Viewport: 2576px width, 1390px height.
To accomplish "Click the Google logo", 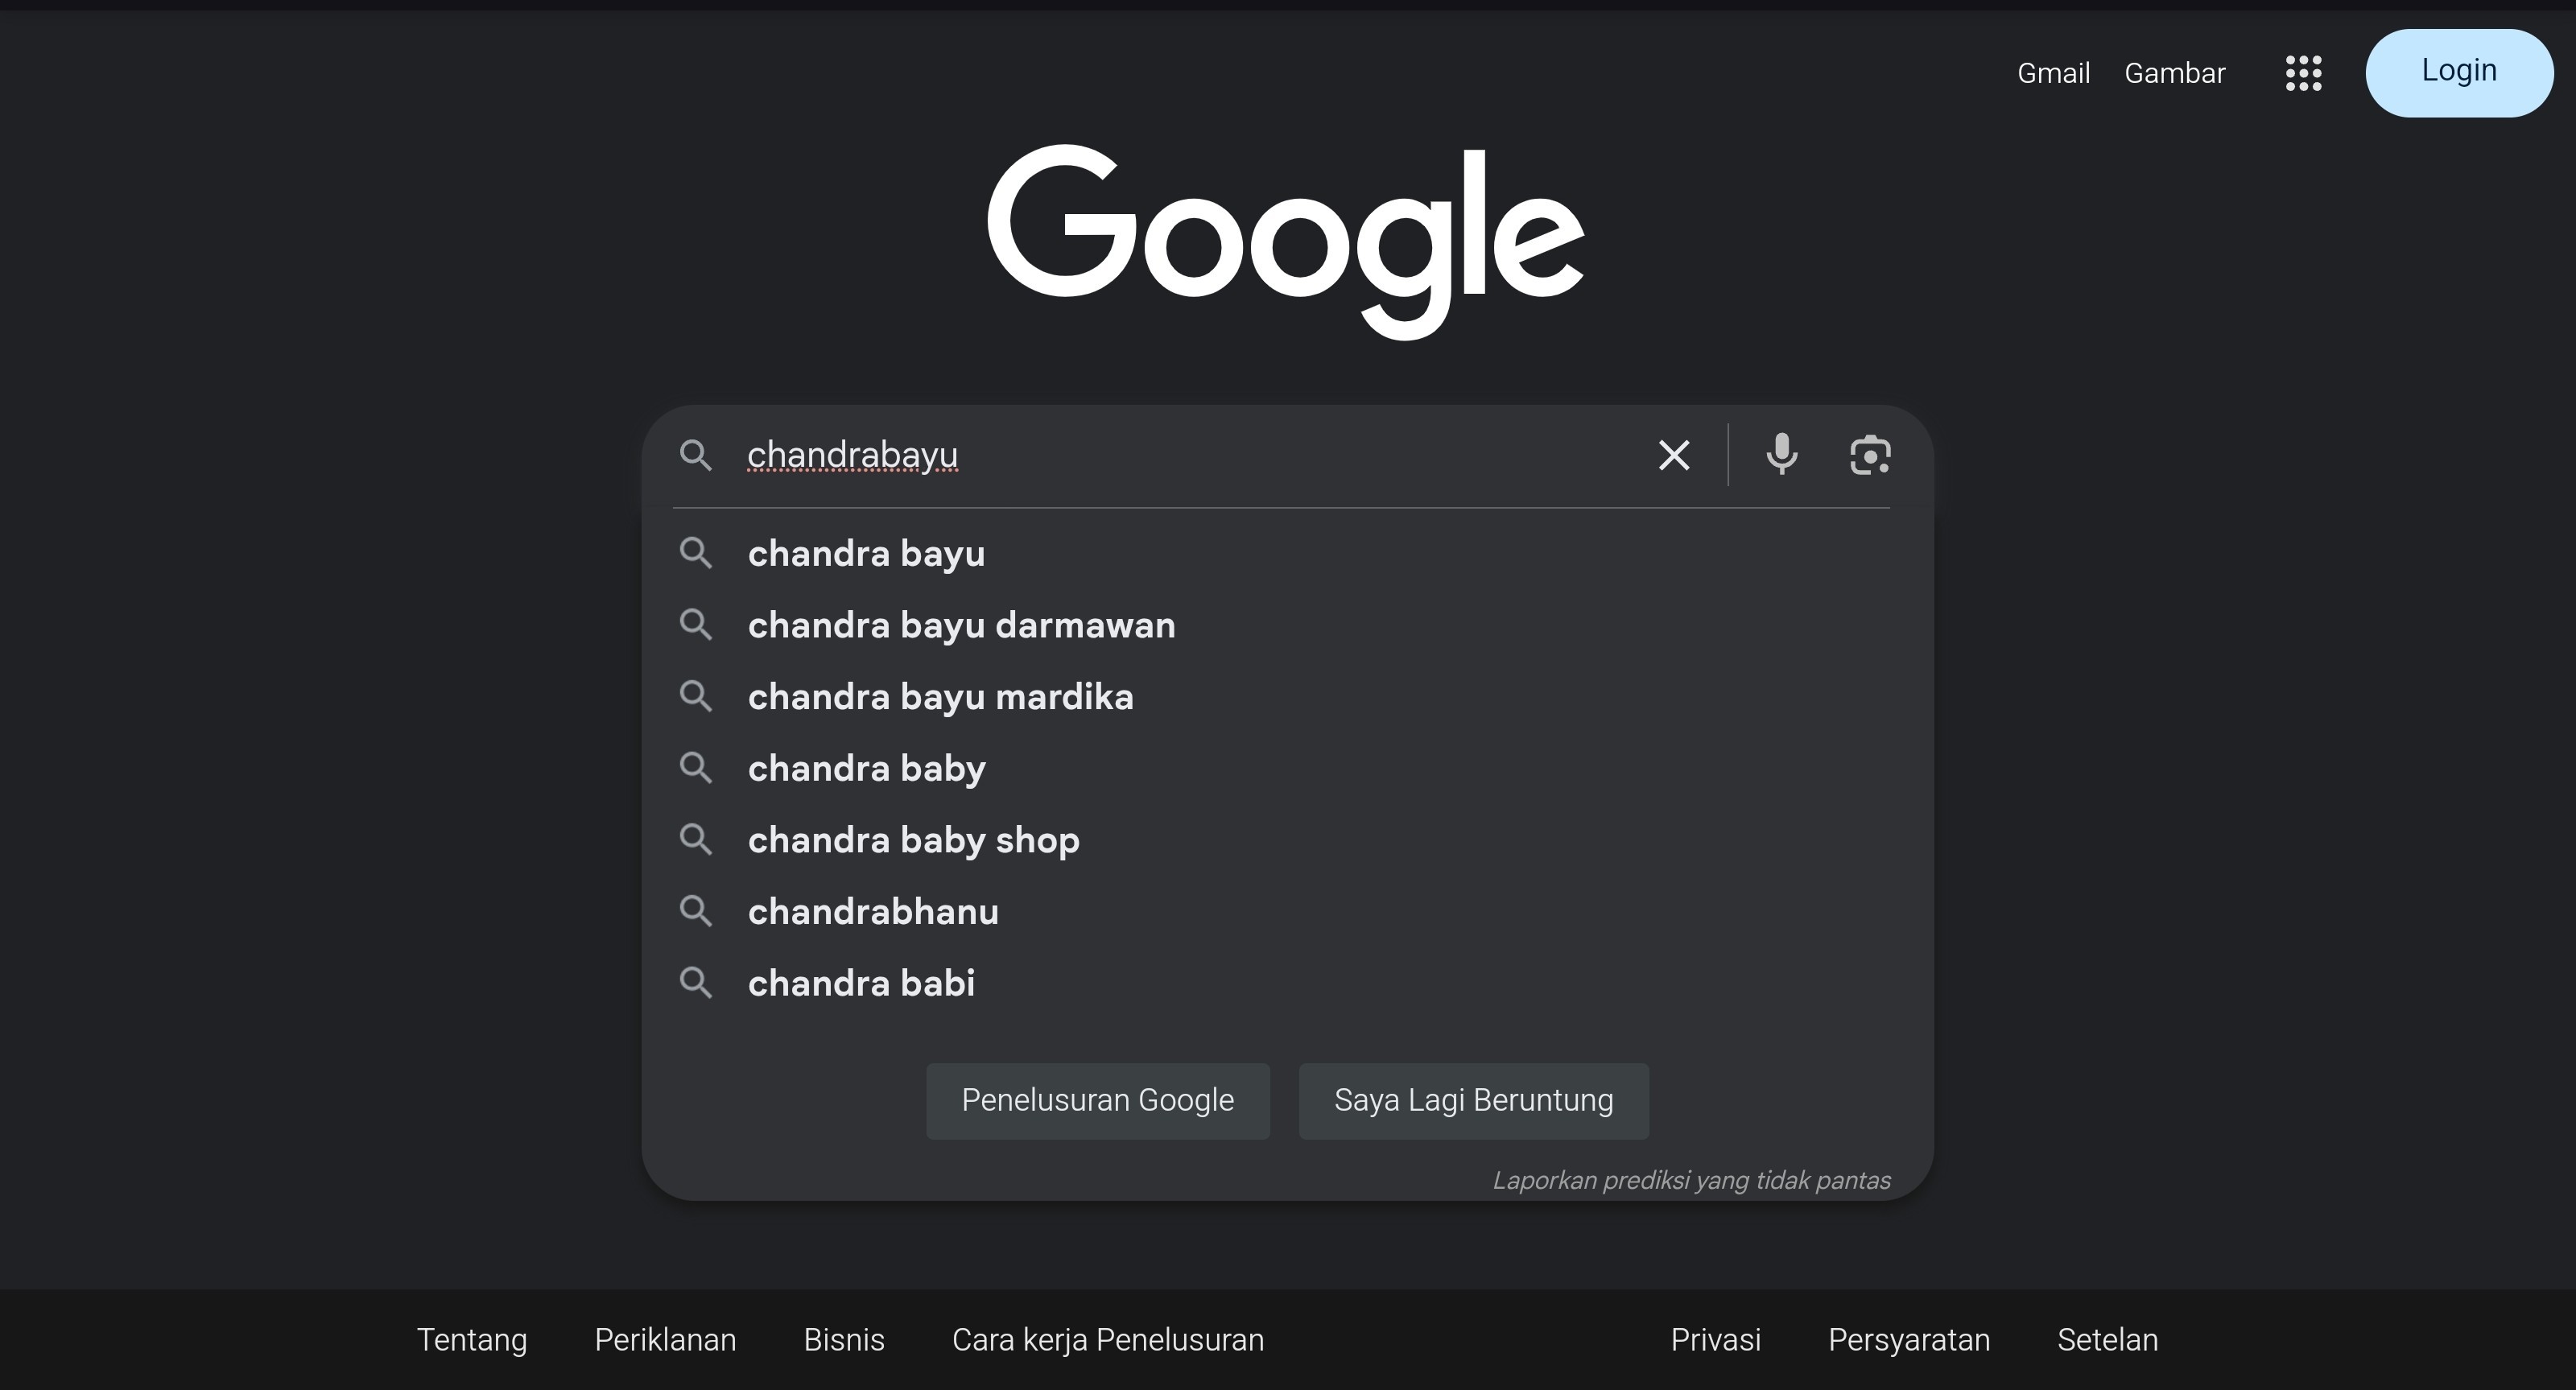I will click(x=1286, y=242).
